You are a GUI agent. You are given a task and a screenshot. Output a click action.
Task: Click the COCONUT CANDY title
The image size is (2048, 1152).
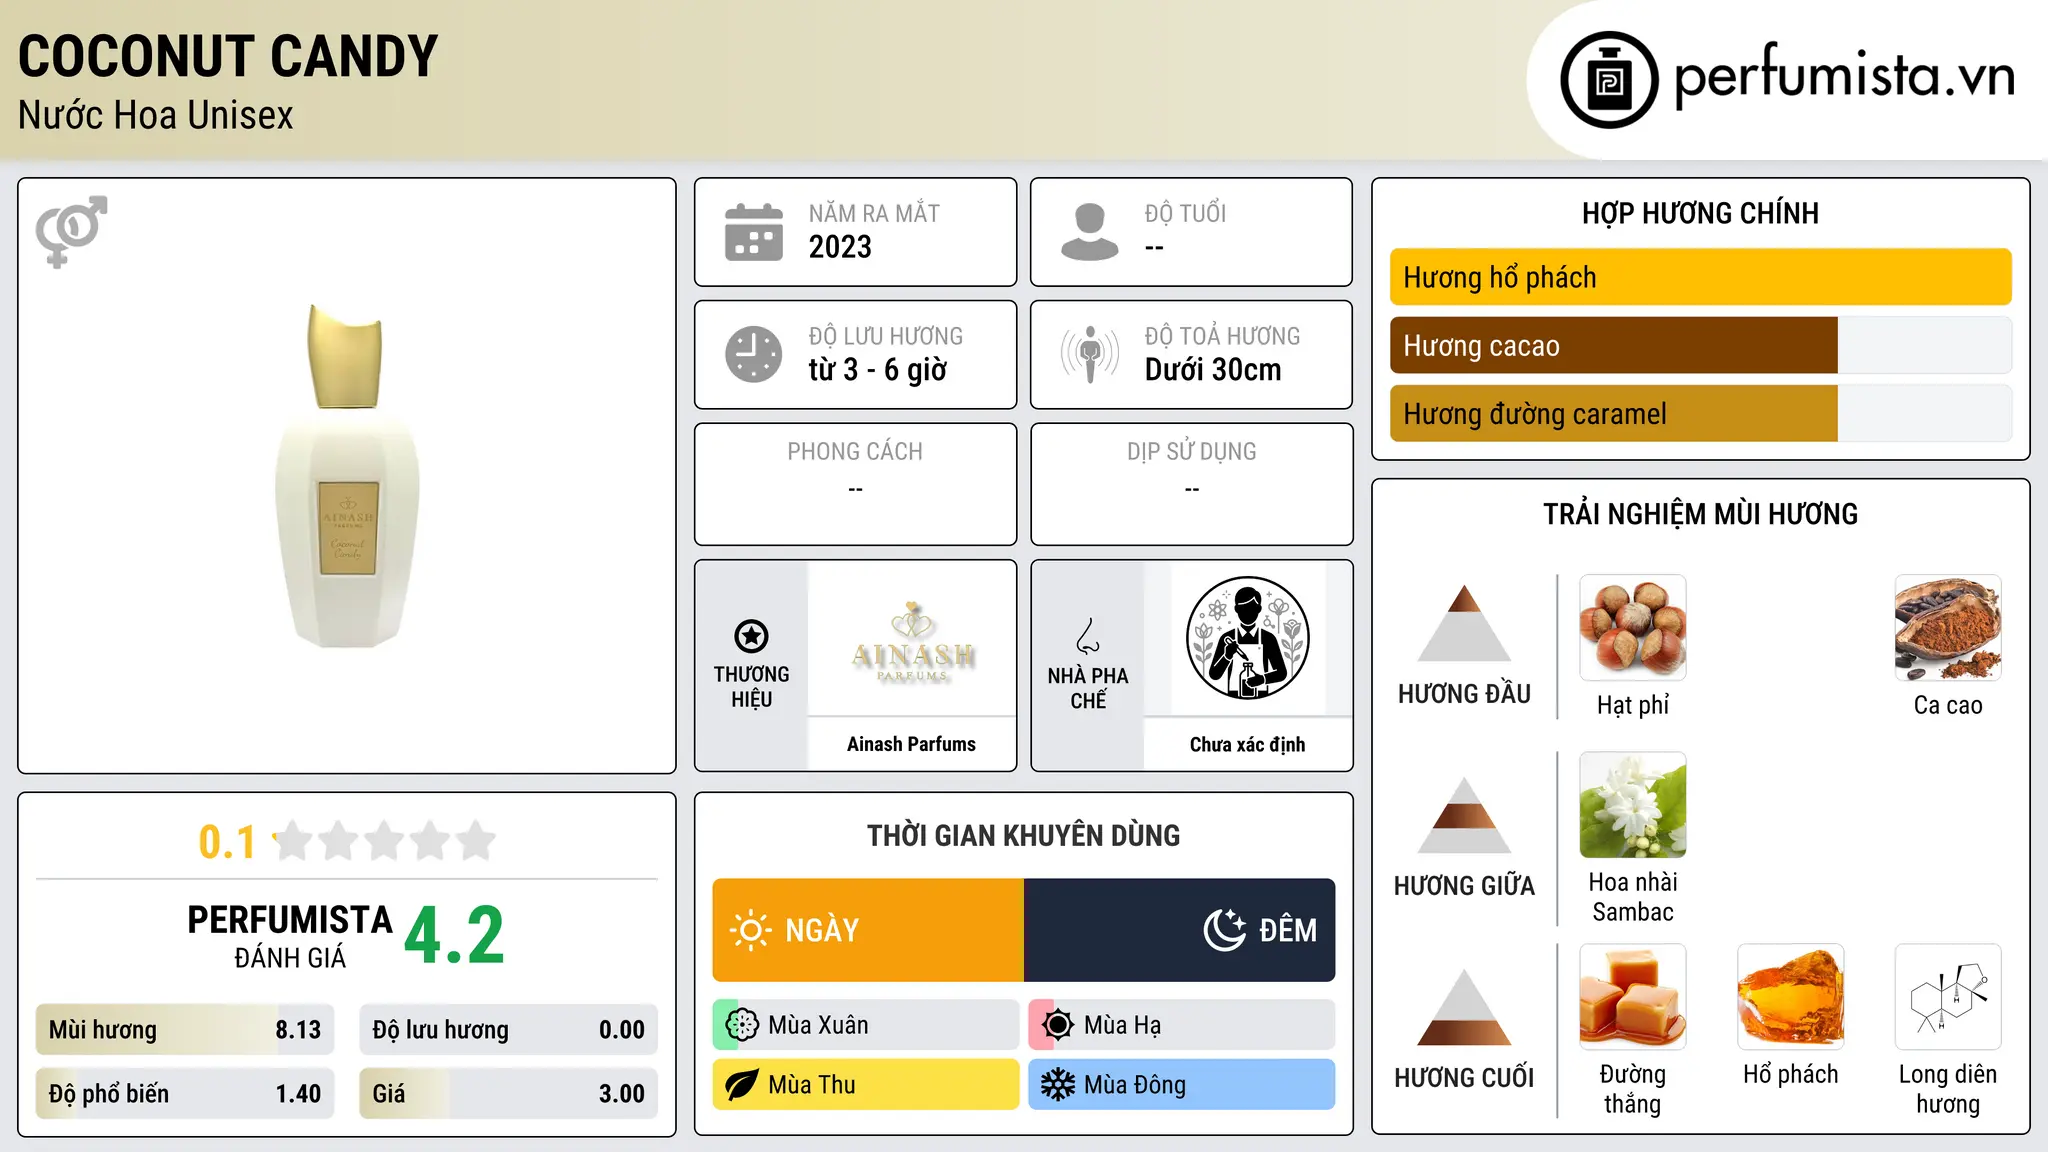[228, 56]
